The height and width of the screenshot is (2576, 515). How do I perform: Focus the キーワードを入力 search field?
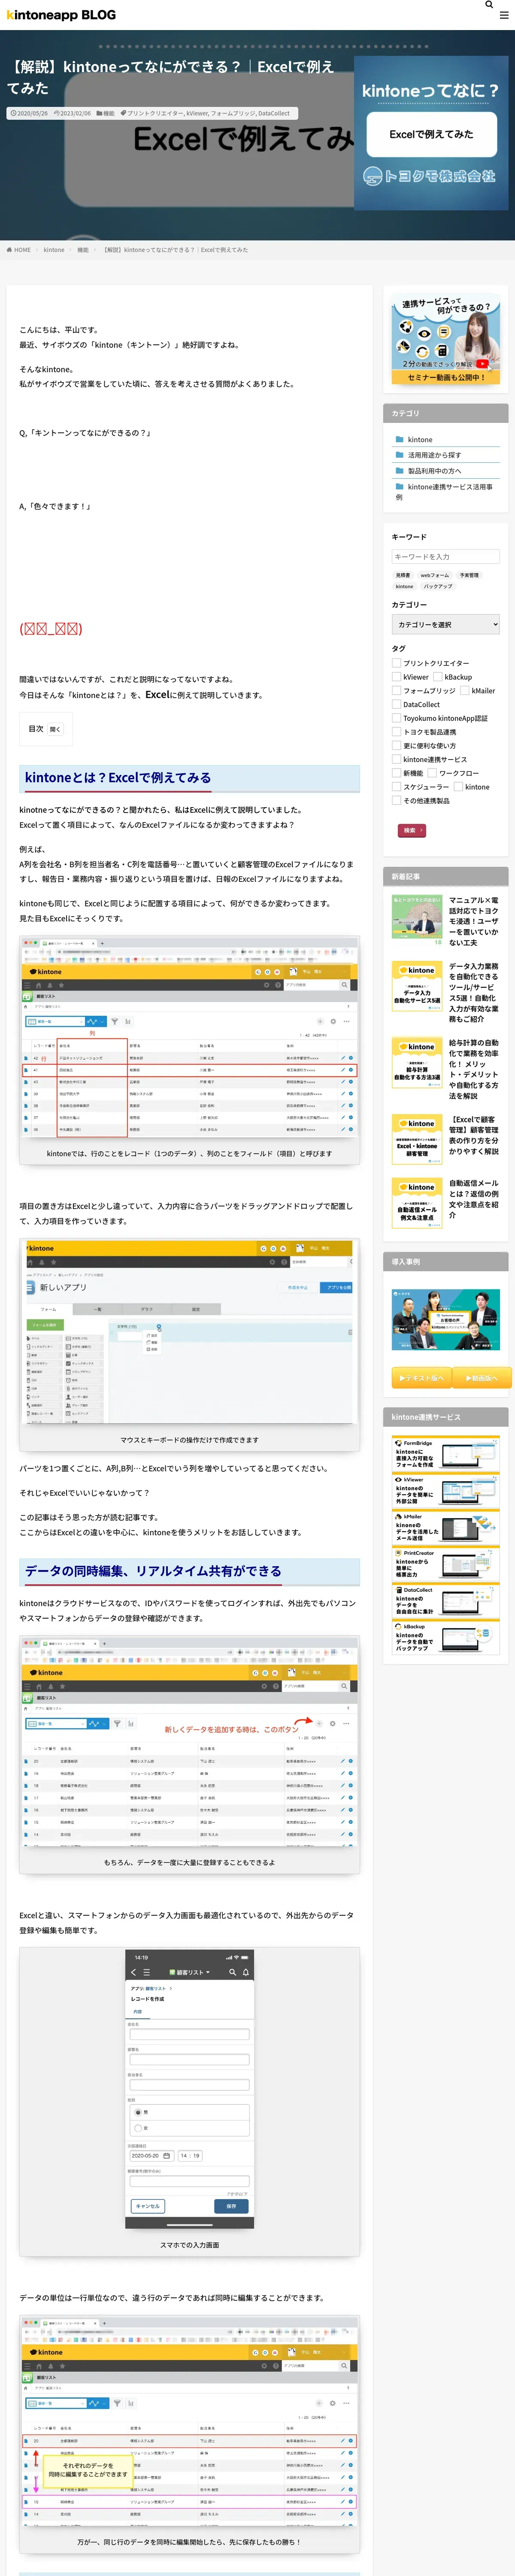pos(445,557)
